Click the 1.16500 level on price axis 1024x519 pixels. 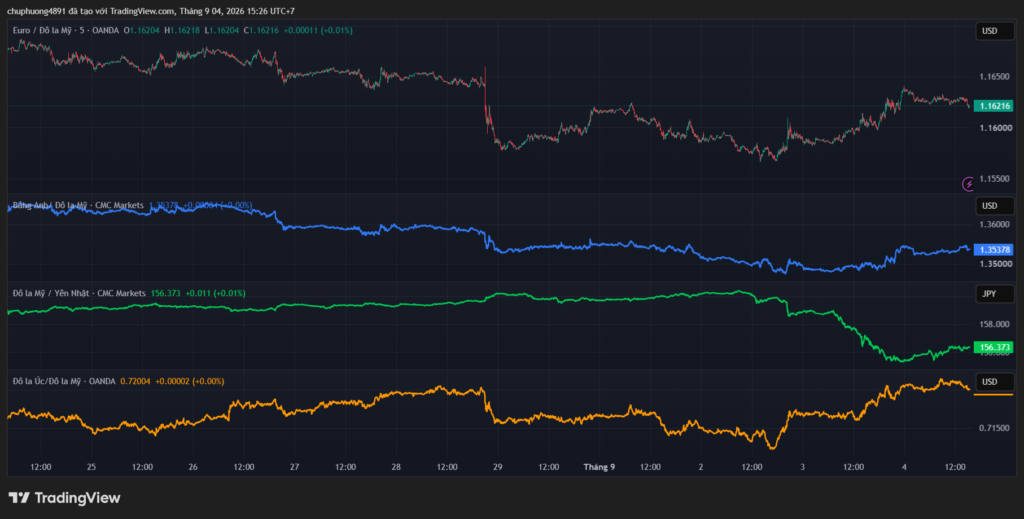point(995,77)
